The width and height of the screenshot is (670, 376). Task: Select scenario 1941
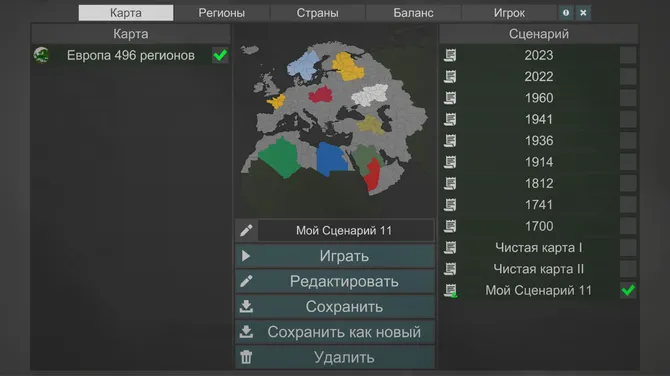coord(539,119)
